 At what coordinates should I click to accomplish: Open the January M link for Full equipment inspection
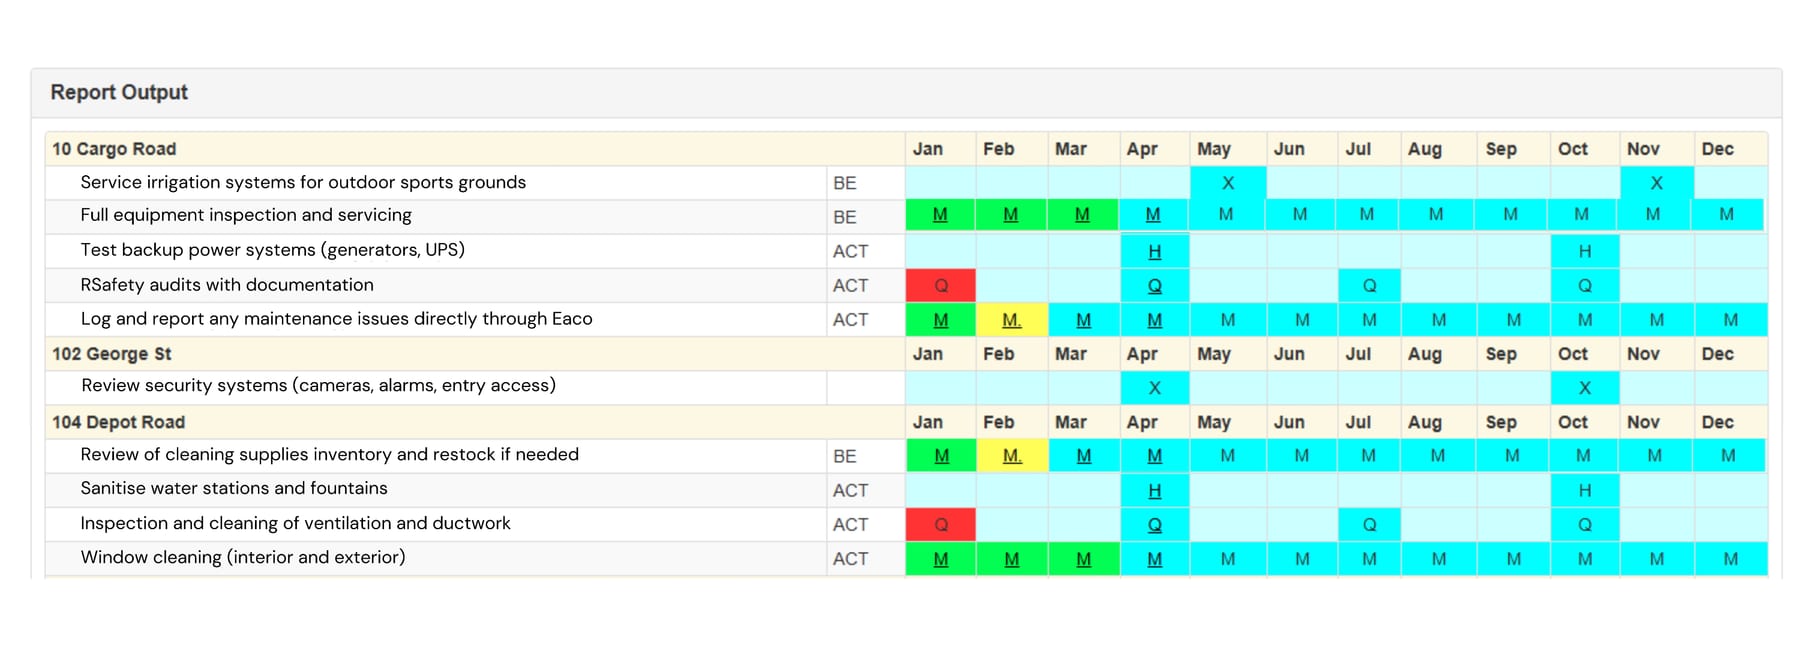click(x=940, y=215)
